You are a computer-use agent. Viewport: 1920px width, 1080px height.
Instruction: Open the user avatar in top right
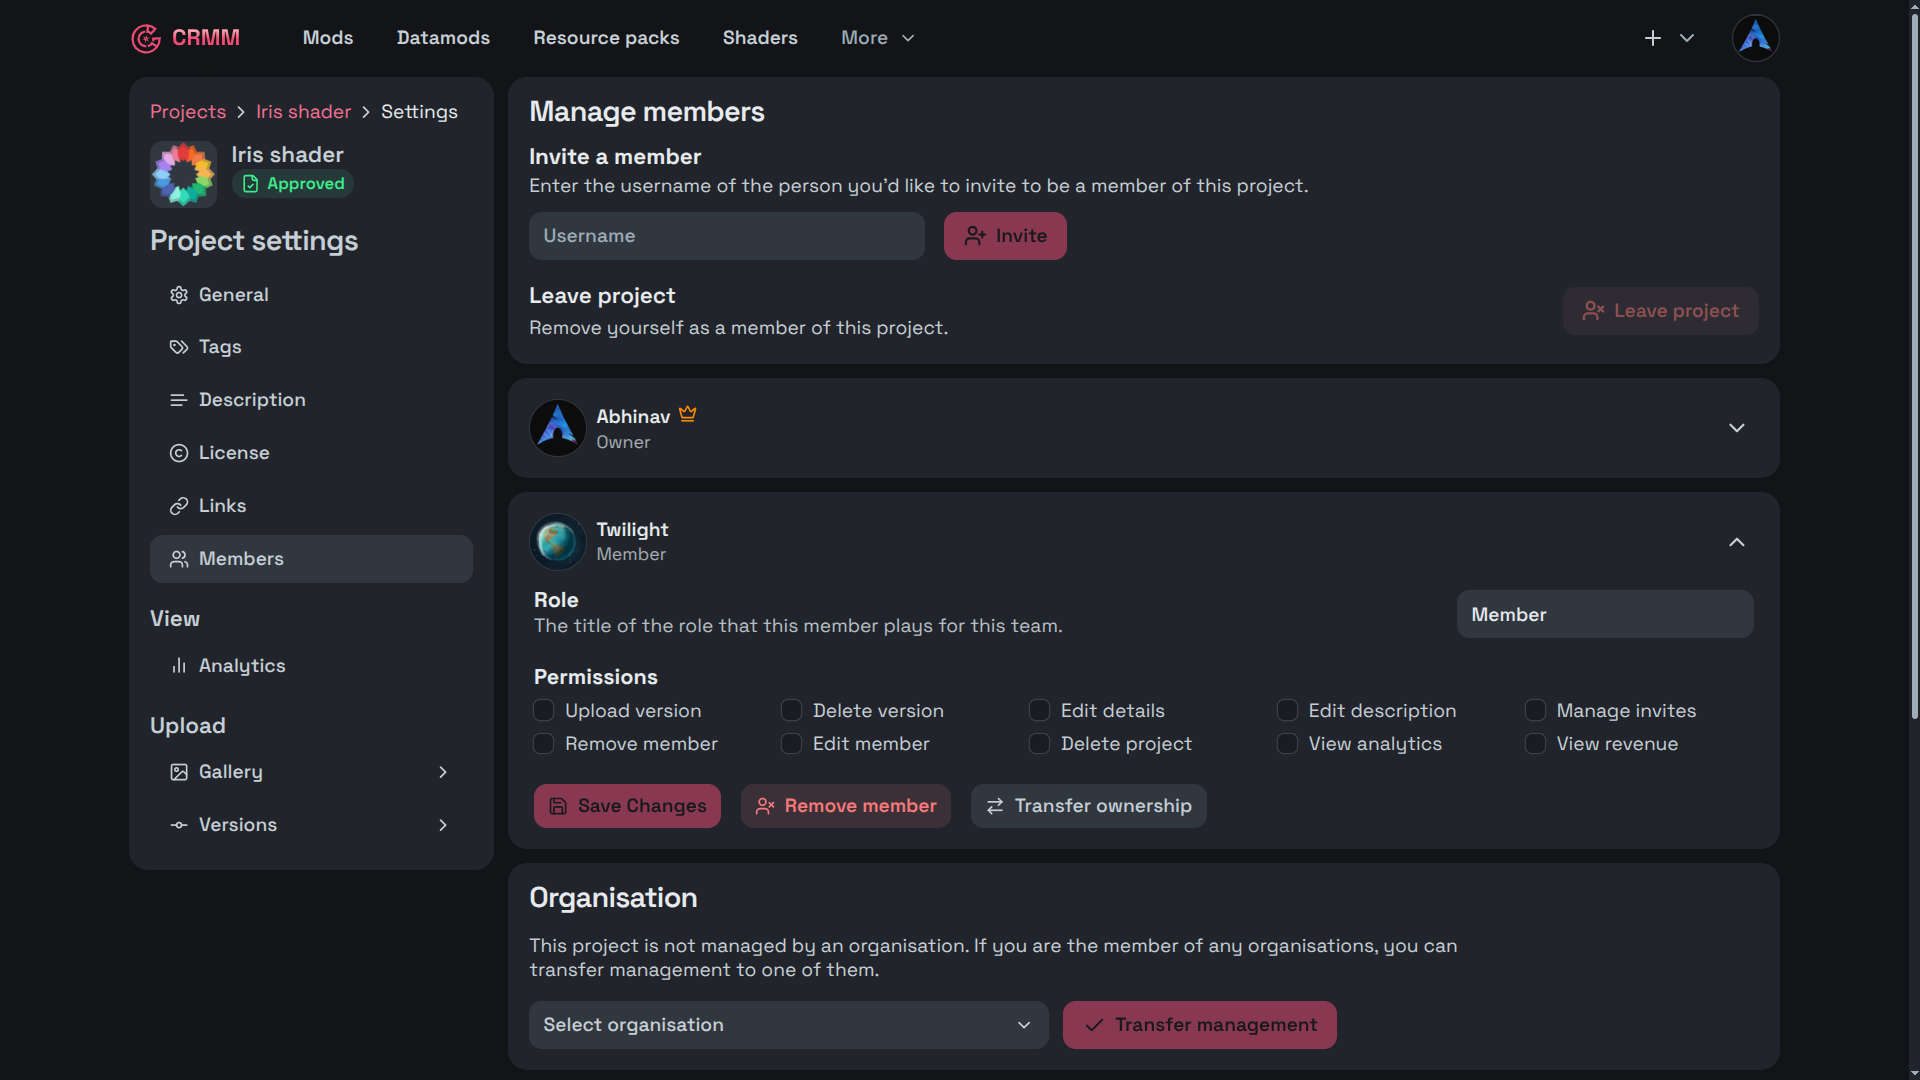(1755, 38)
